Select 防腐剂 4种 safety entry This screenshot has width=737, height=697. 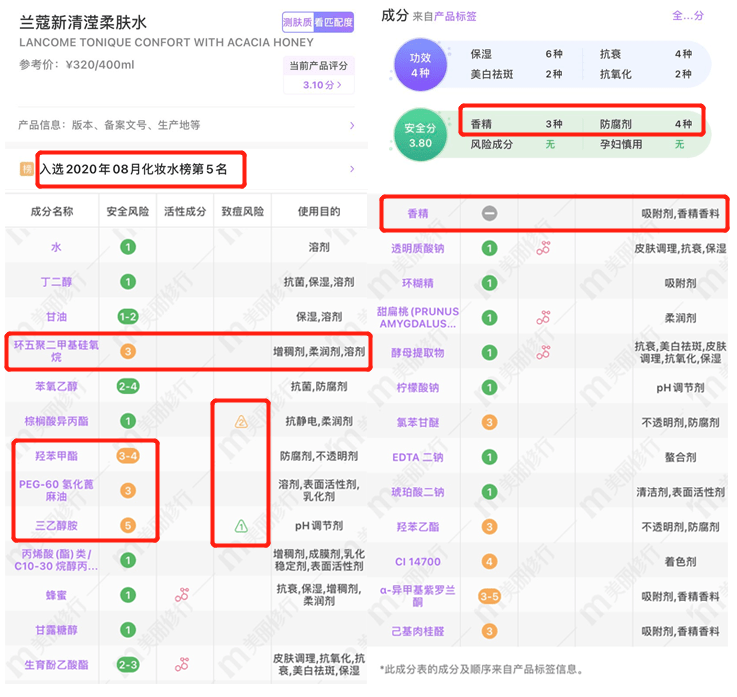coord(646,124)
